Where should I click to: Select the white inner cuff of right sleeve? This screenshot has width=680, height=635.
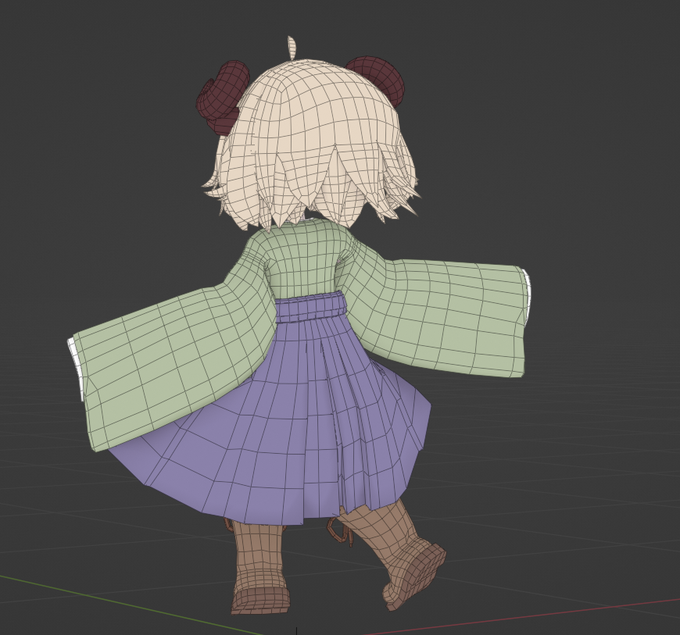[527, 299]
